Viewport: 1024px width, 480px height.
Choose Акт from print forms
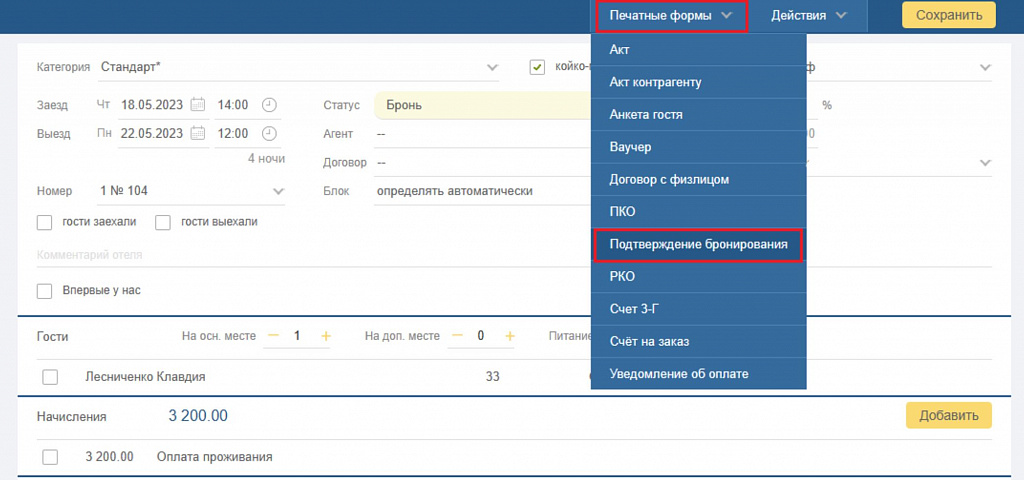click(x=699, y=50)
